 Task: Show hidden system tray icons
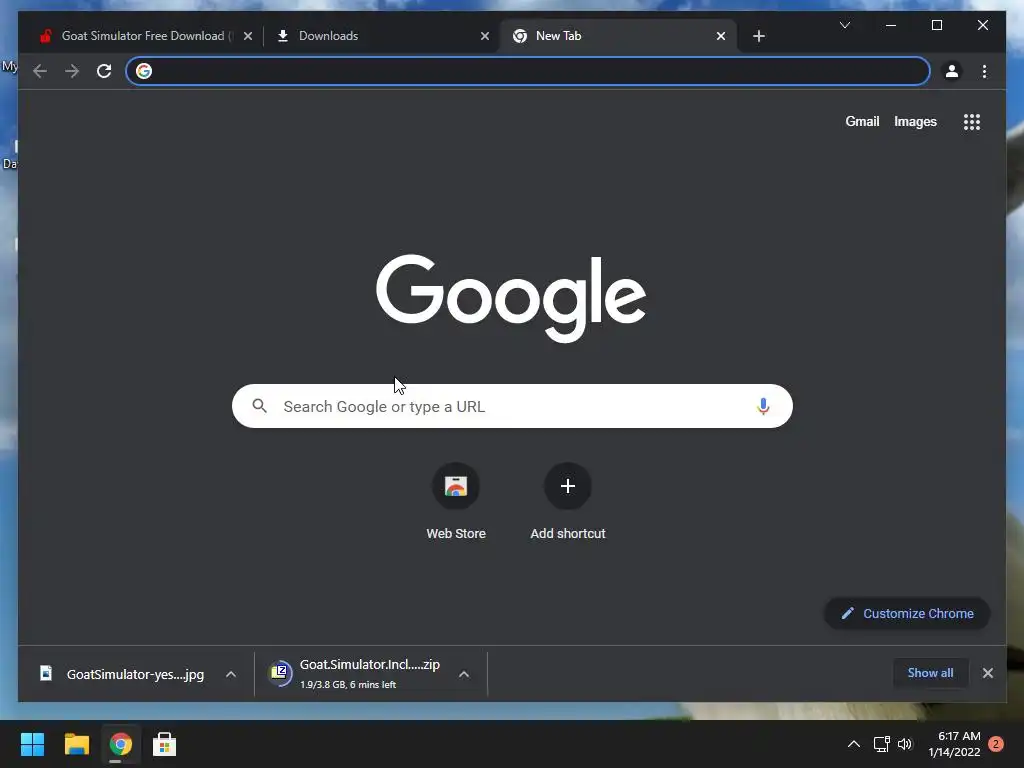[x=854, y=744]
